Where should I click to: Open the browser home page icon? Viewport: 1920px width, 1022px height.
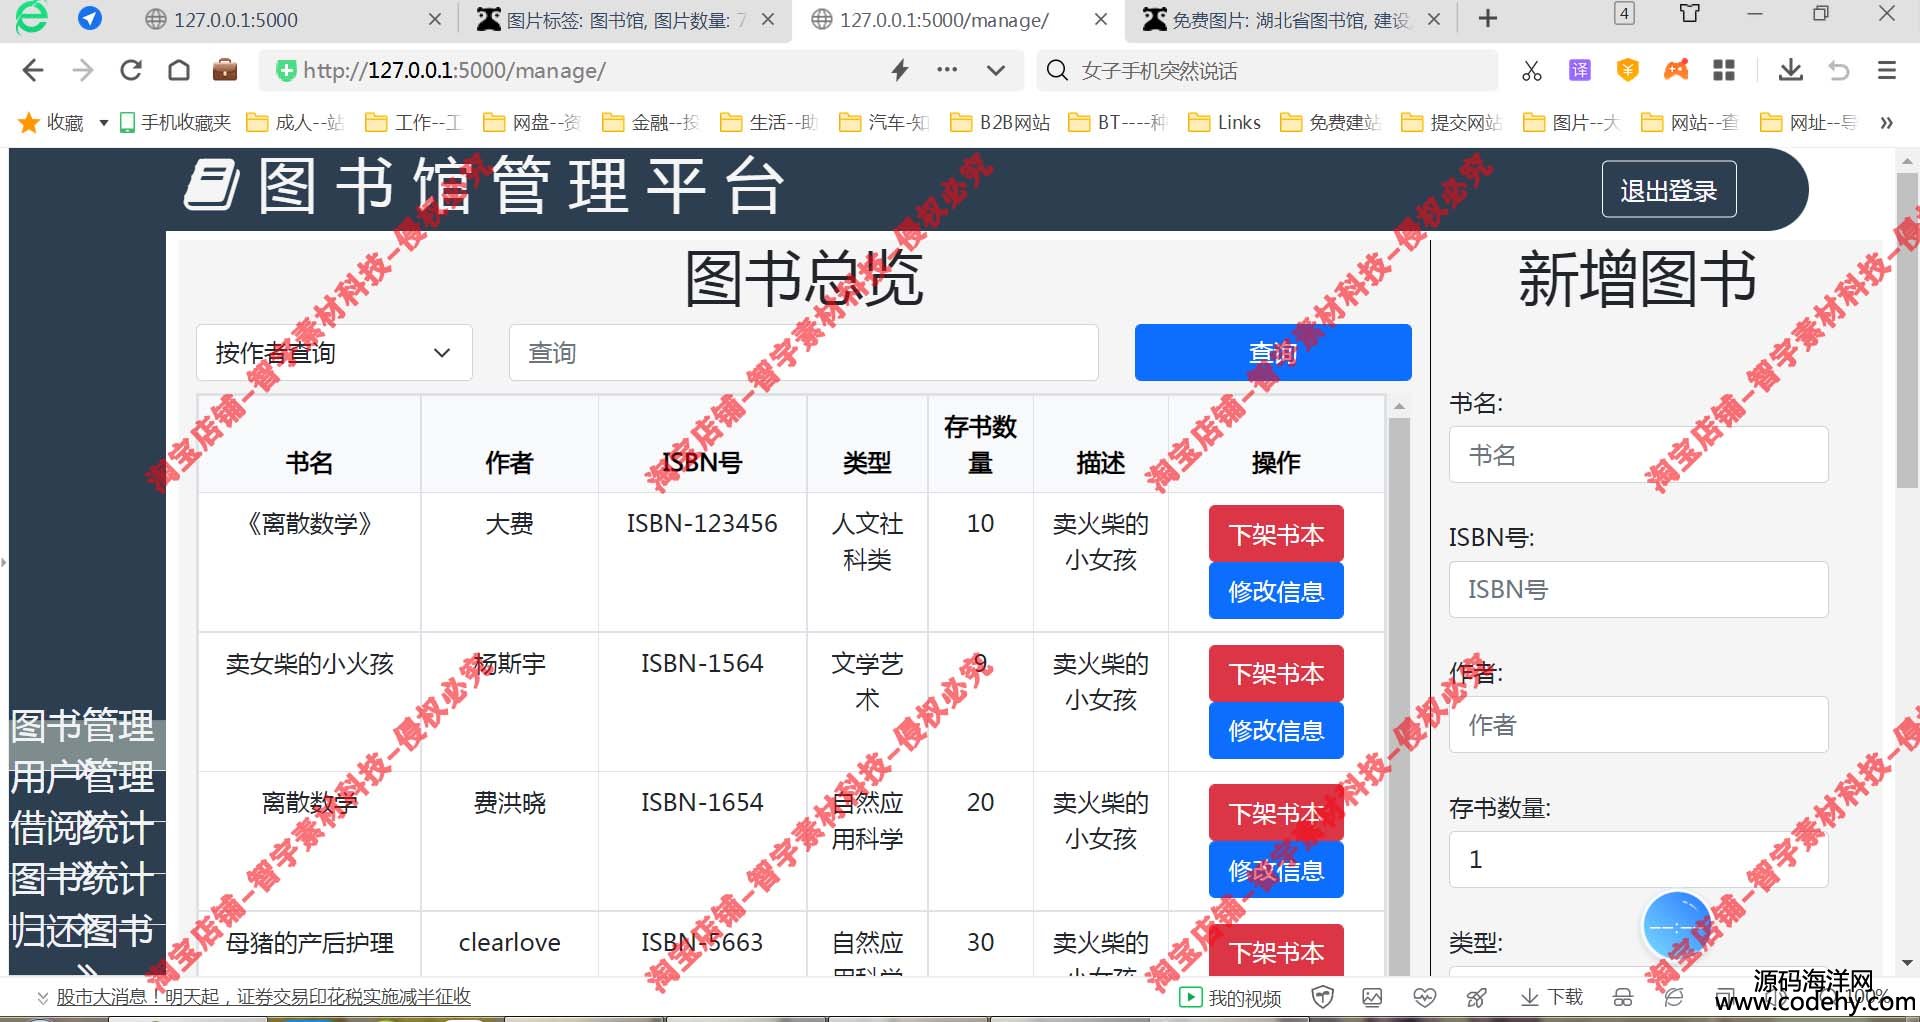click(179, 70)
